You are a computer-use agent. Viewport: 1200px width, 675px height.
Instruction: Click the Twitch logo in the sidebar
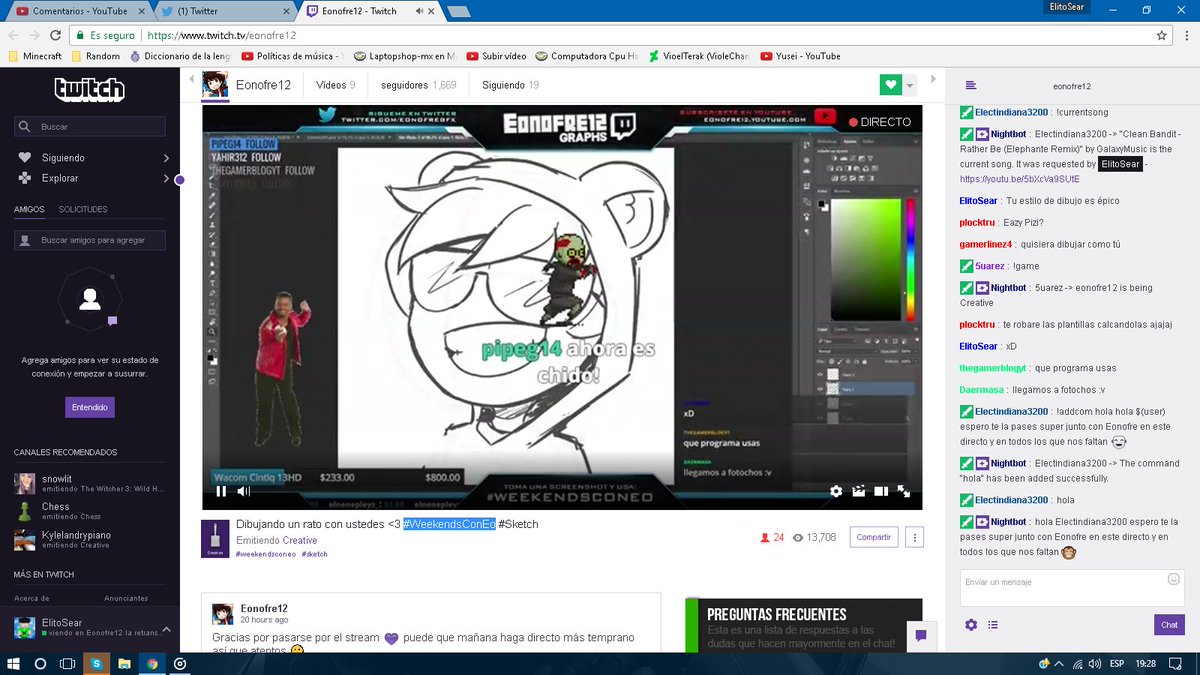(90, 89)
